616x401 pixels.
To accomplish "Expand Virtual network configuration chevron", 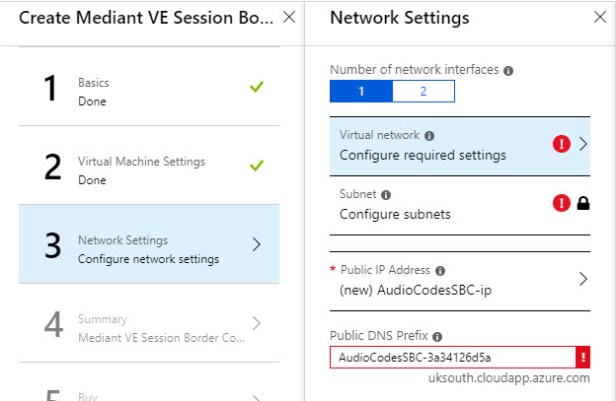I will click(x=584, y=144).
